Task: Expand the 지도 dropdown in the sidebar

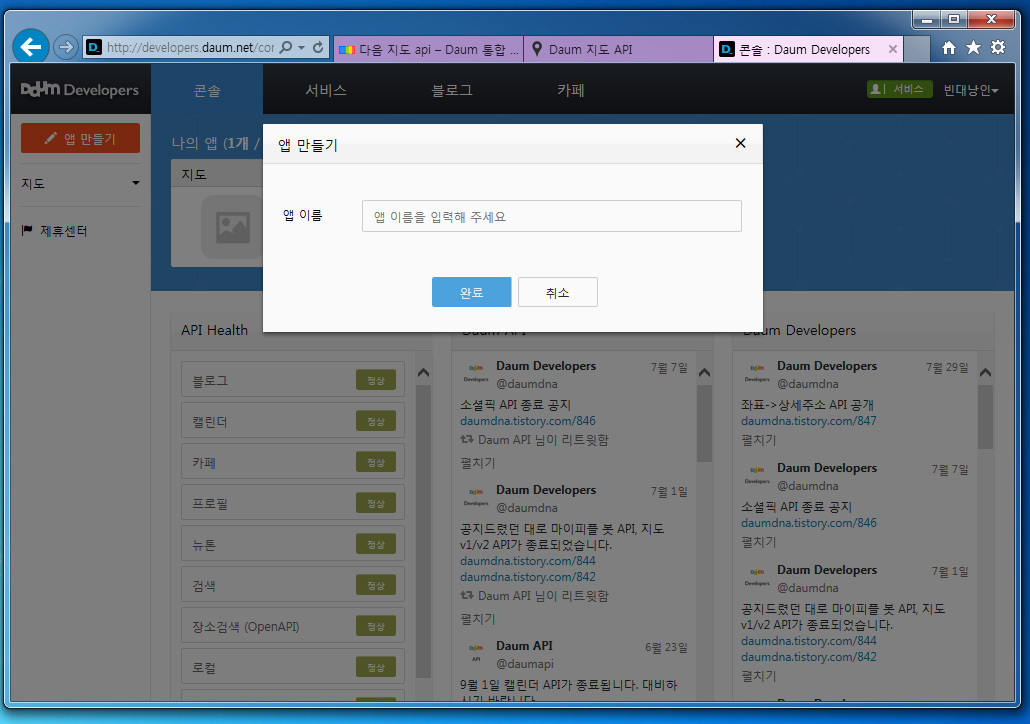Action: [x=80, y=183]
